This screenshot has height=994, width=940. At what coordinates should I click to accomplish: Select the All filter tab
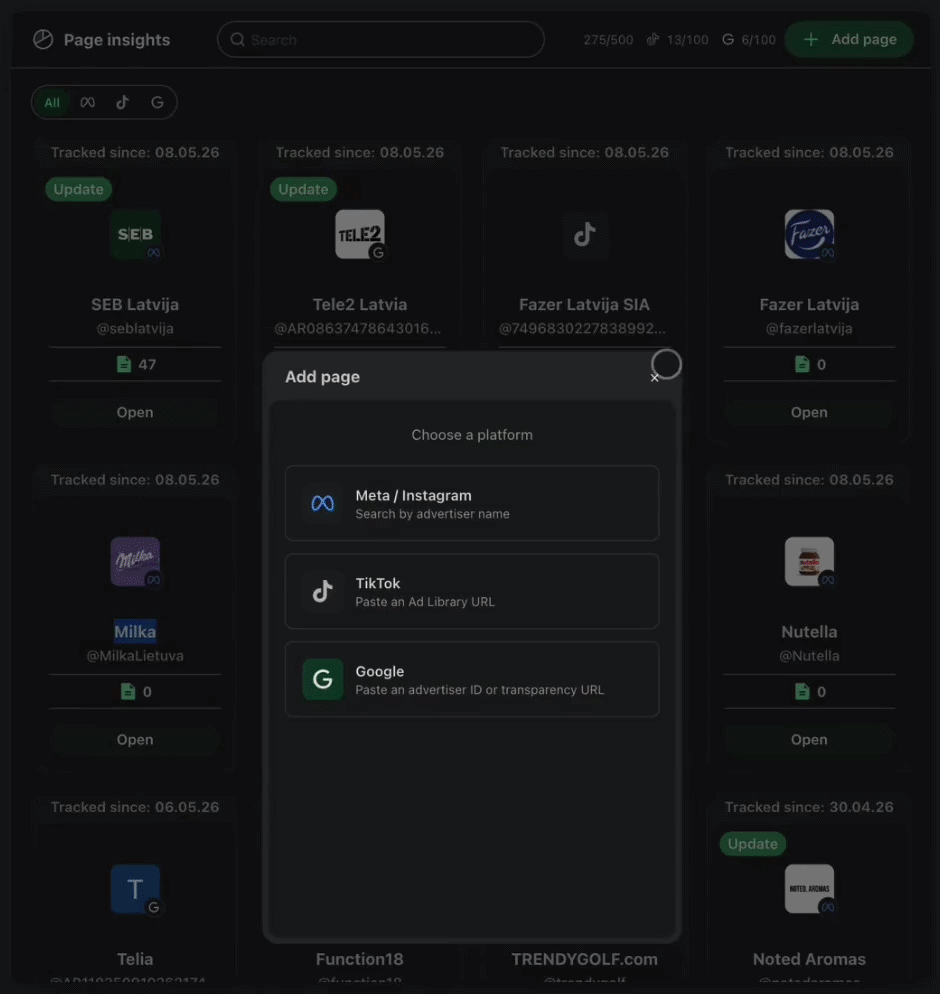[x=52, y=103]
